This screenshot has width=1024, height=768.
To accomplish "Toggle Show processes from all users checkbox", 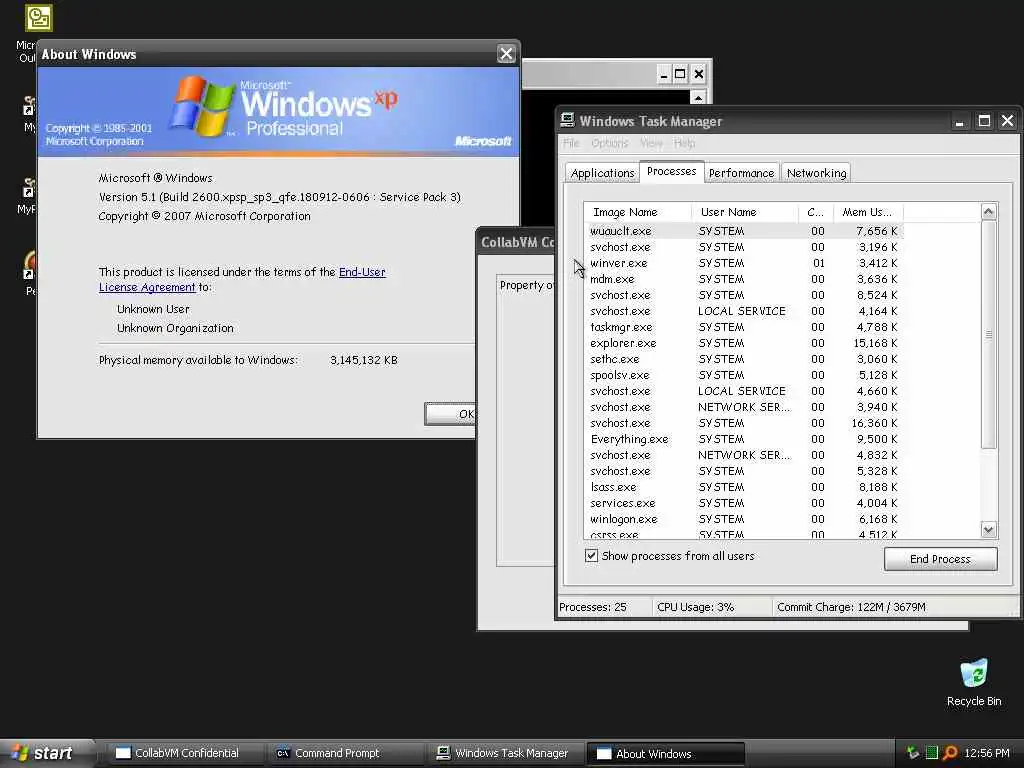I will (591, 556).
